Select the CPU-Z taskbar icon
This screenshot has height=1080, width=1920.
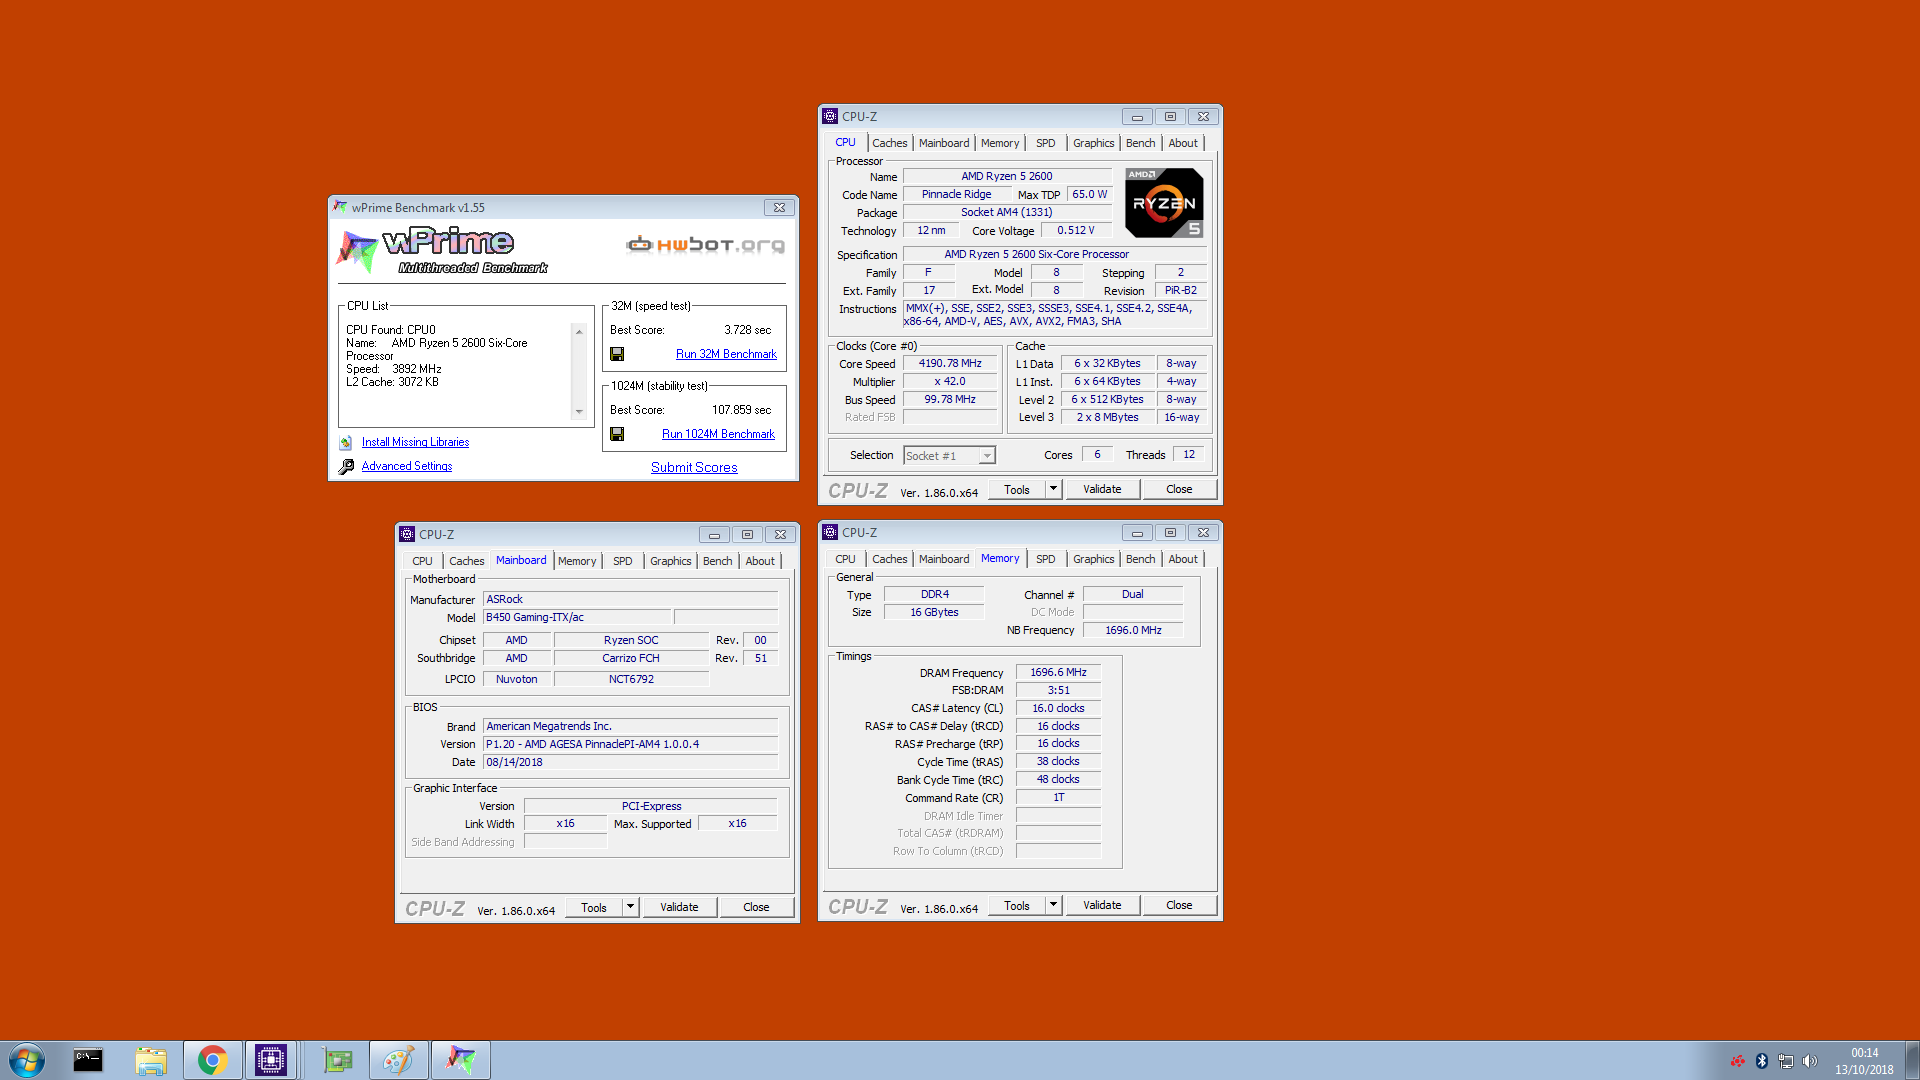point(270,1060)
